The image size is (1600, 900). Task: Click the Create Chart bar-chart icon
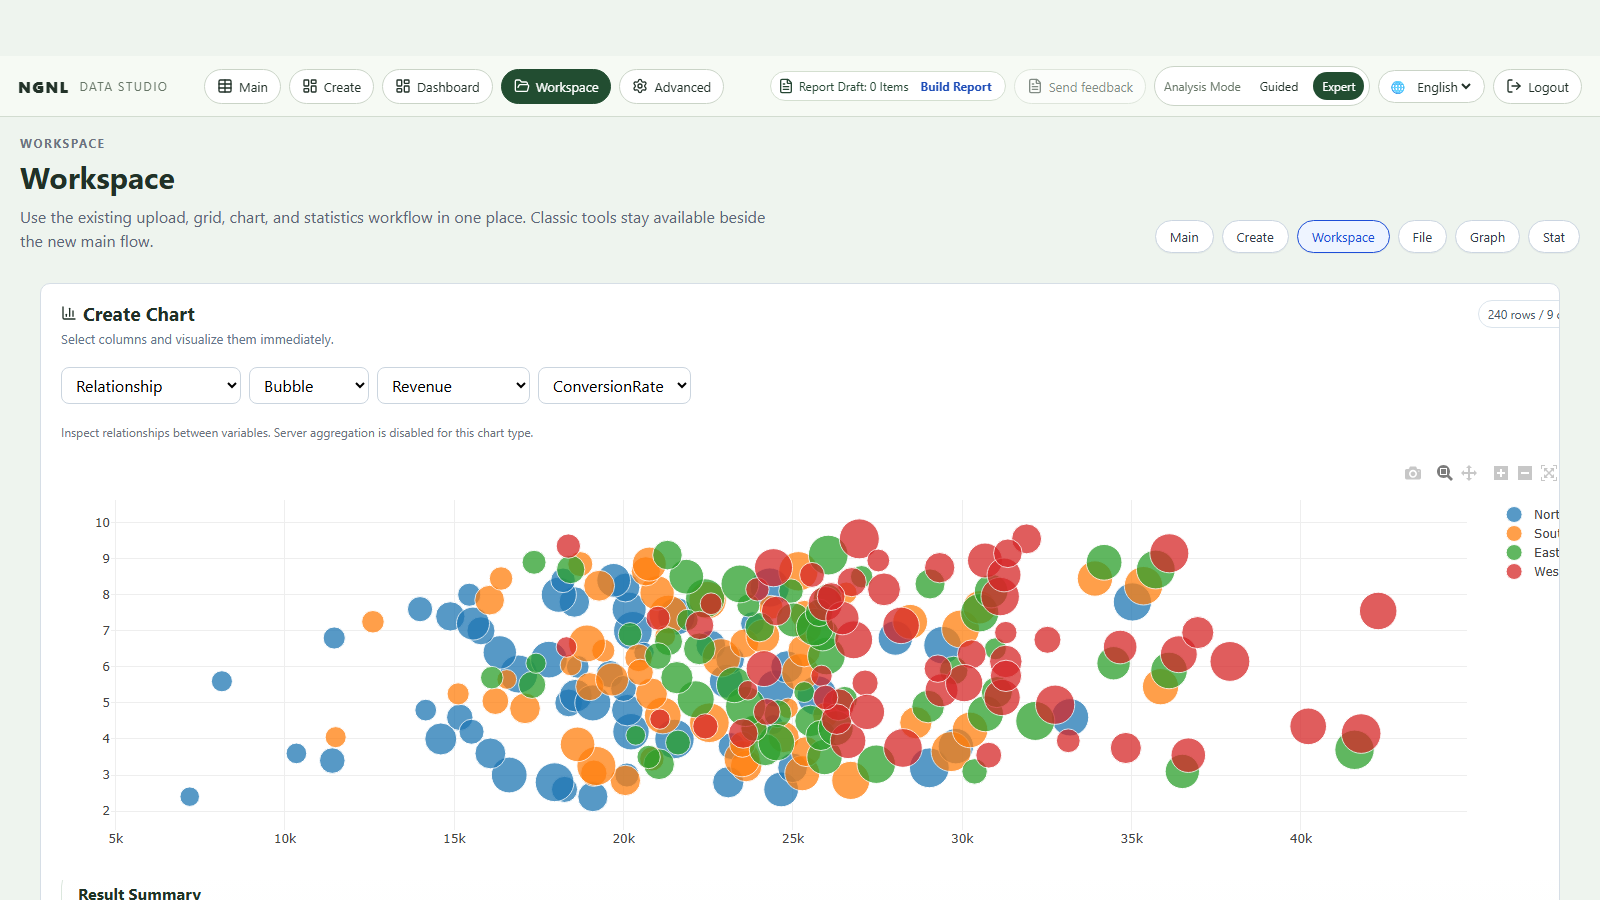point(68,313)
